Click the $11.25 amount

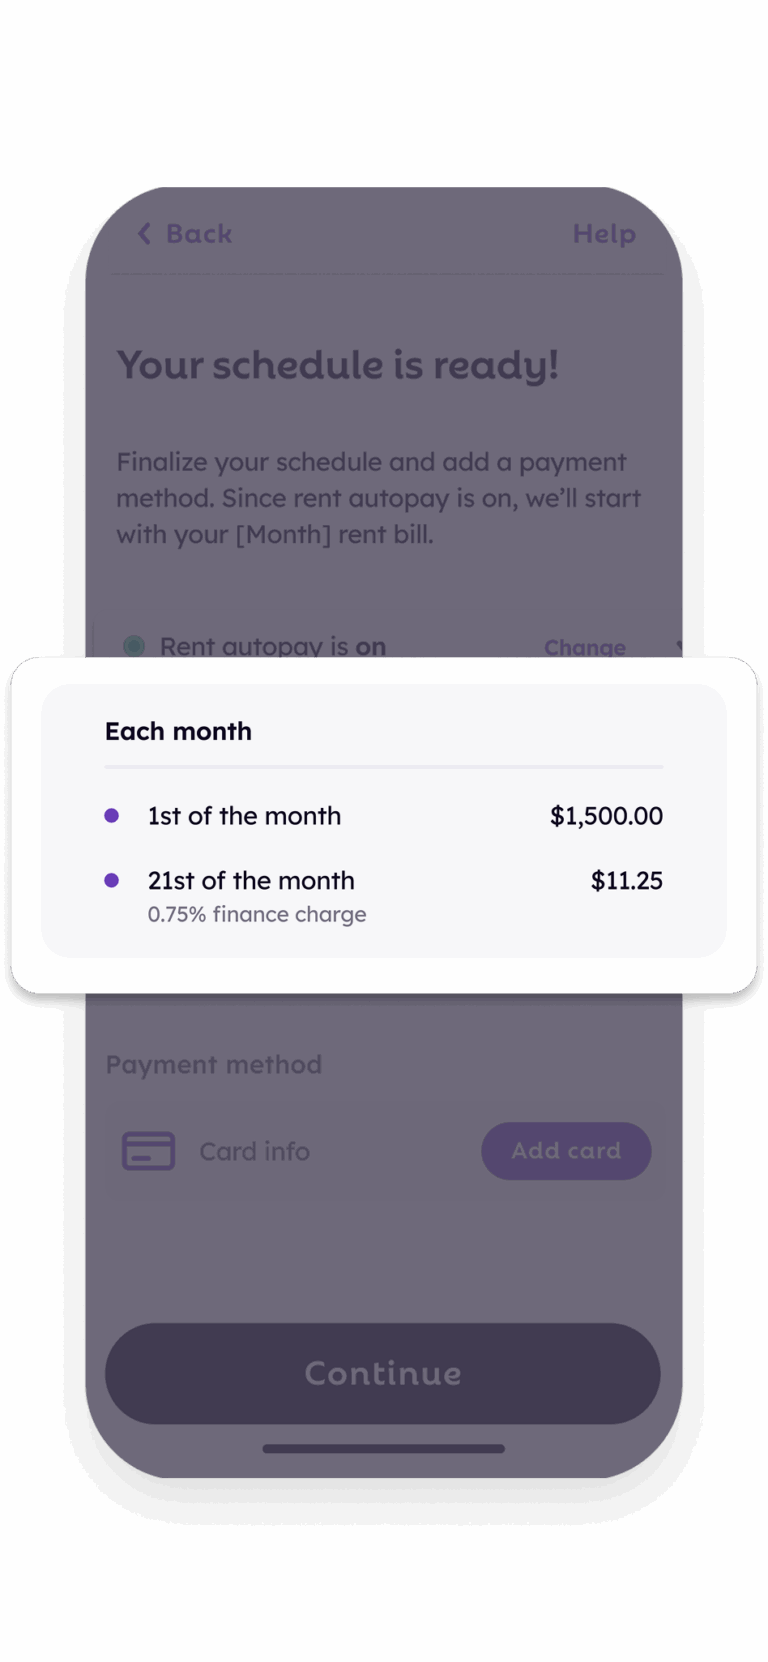point(627,880)
